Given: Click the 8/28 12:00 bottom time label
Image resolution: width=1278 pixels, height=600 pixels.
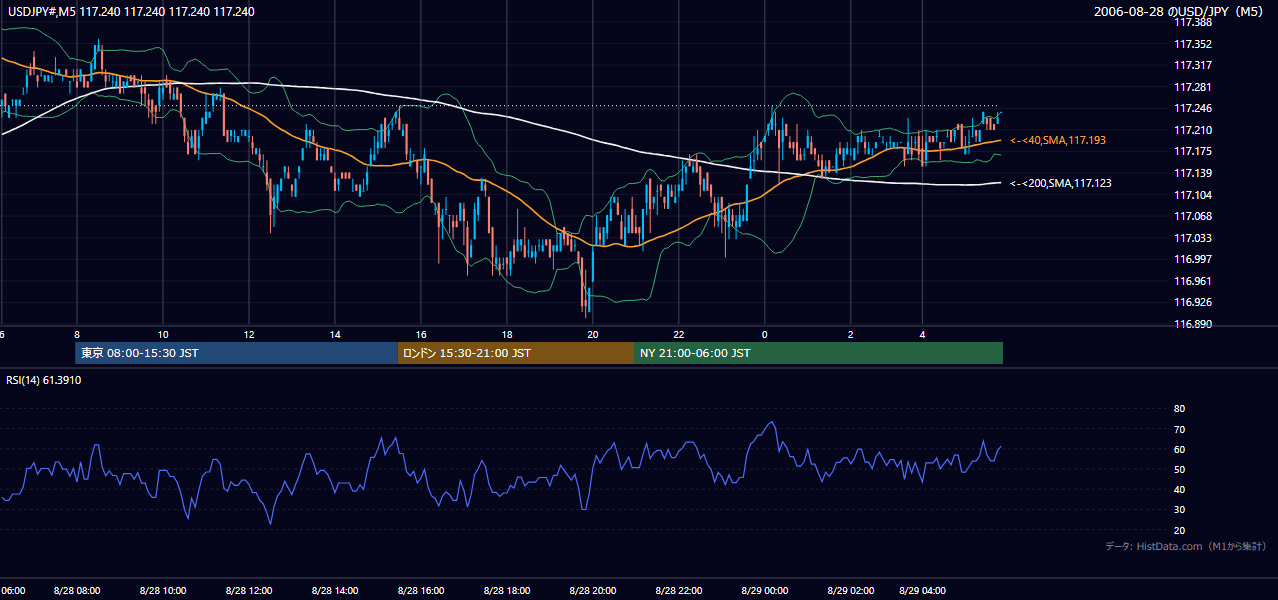Looking at the screenshot, I should [249, 591].
